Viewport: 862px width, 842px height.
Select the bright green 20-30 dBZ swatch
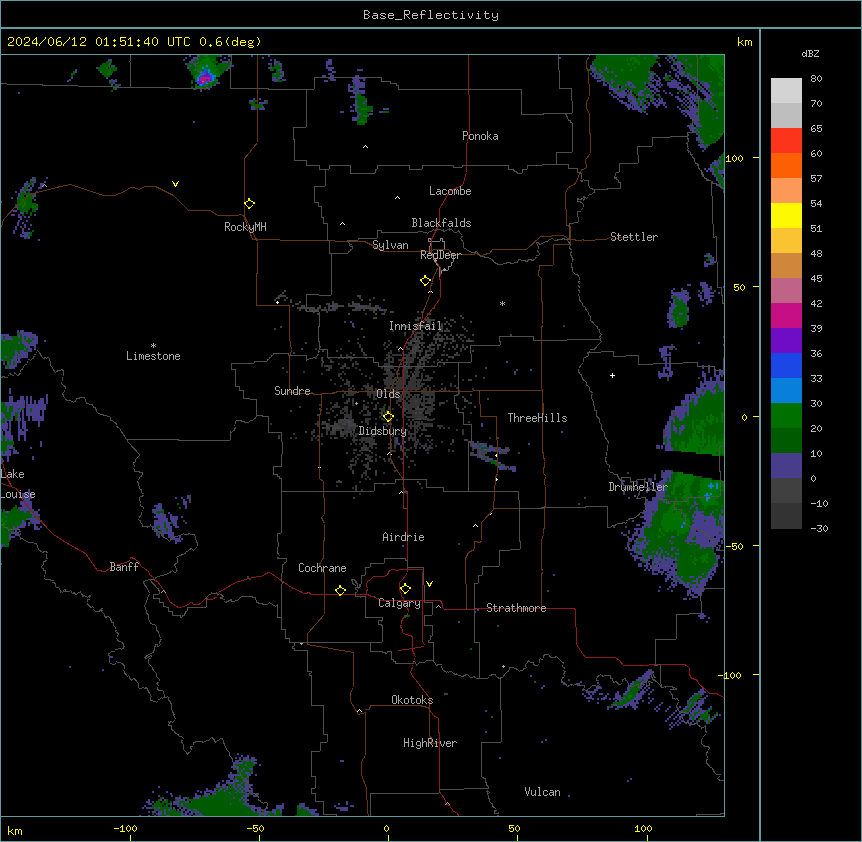pos(786,416)
